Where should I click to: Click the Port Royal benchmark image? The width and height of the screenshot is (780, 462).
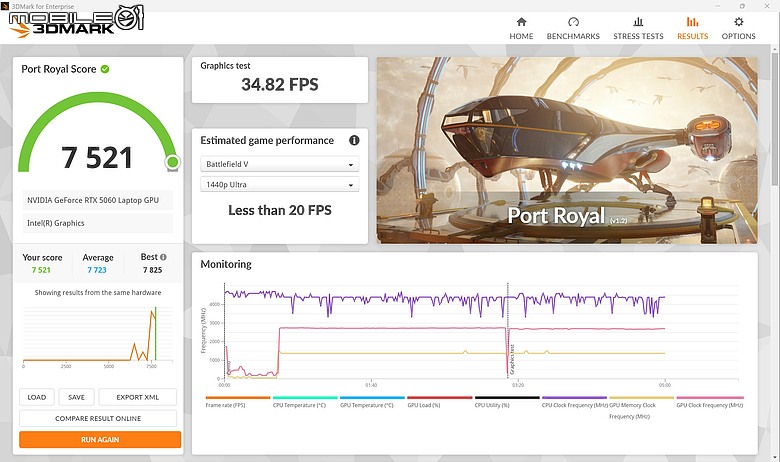pyautogui.click(x=567, y=150)
